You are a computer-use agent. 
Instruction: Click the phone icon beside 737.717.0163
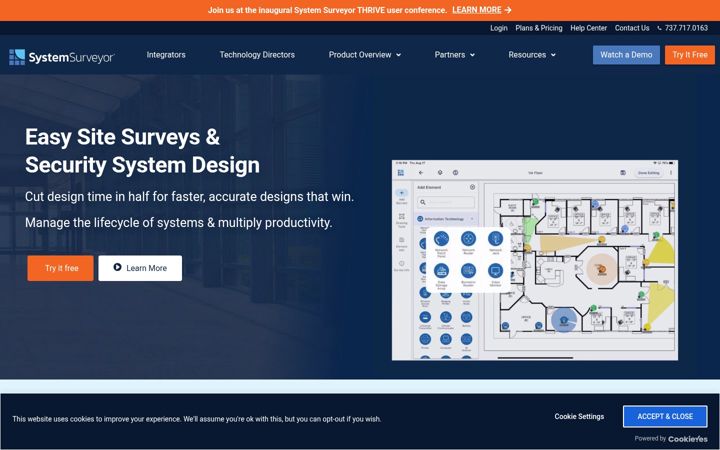click(x=659, y=28)
